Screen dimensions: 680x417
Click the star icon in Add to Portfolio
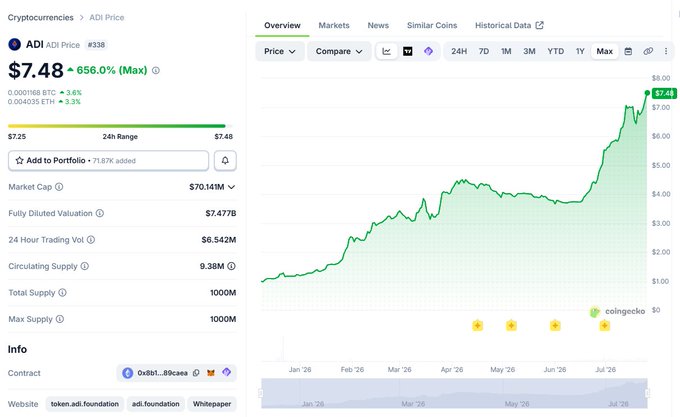point(20,160)
